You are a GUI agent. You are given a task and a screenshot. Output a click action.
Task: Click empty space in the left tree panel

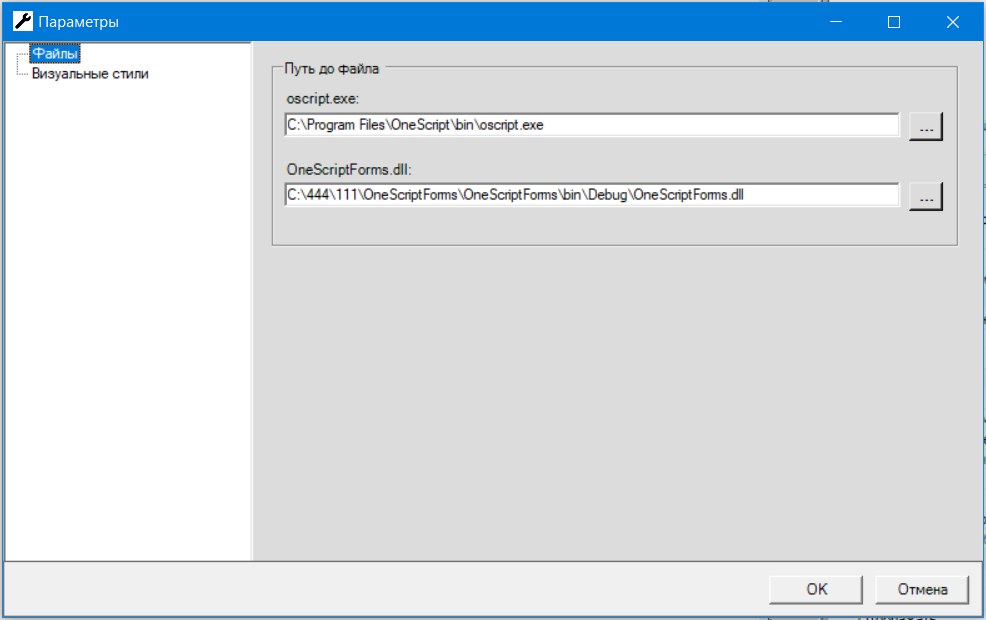[128, 320]
